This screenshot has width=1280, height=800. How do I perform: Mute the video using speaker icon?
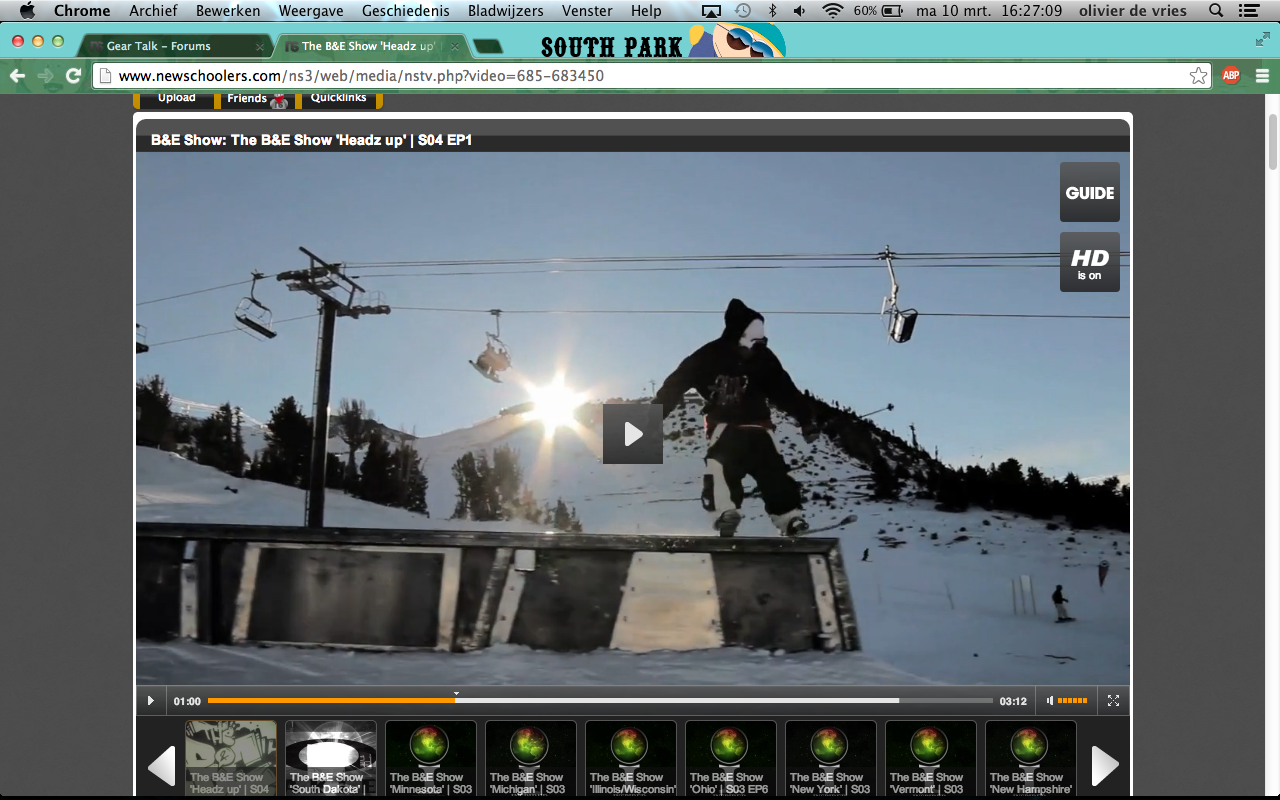[x=1049, y=701]
